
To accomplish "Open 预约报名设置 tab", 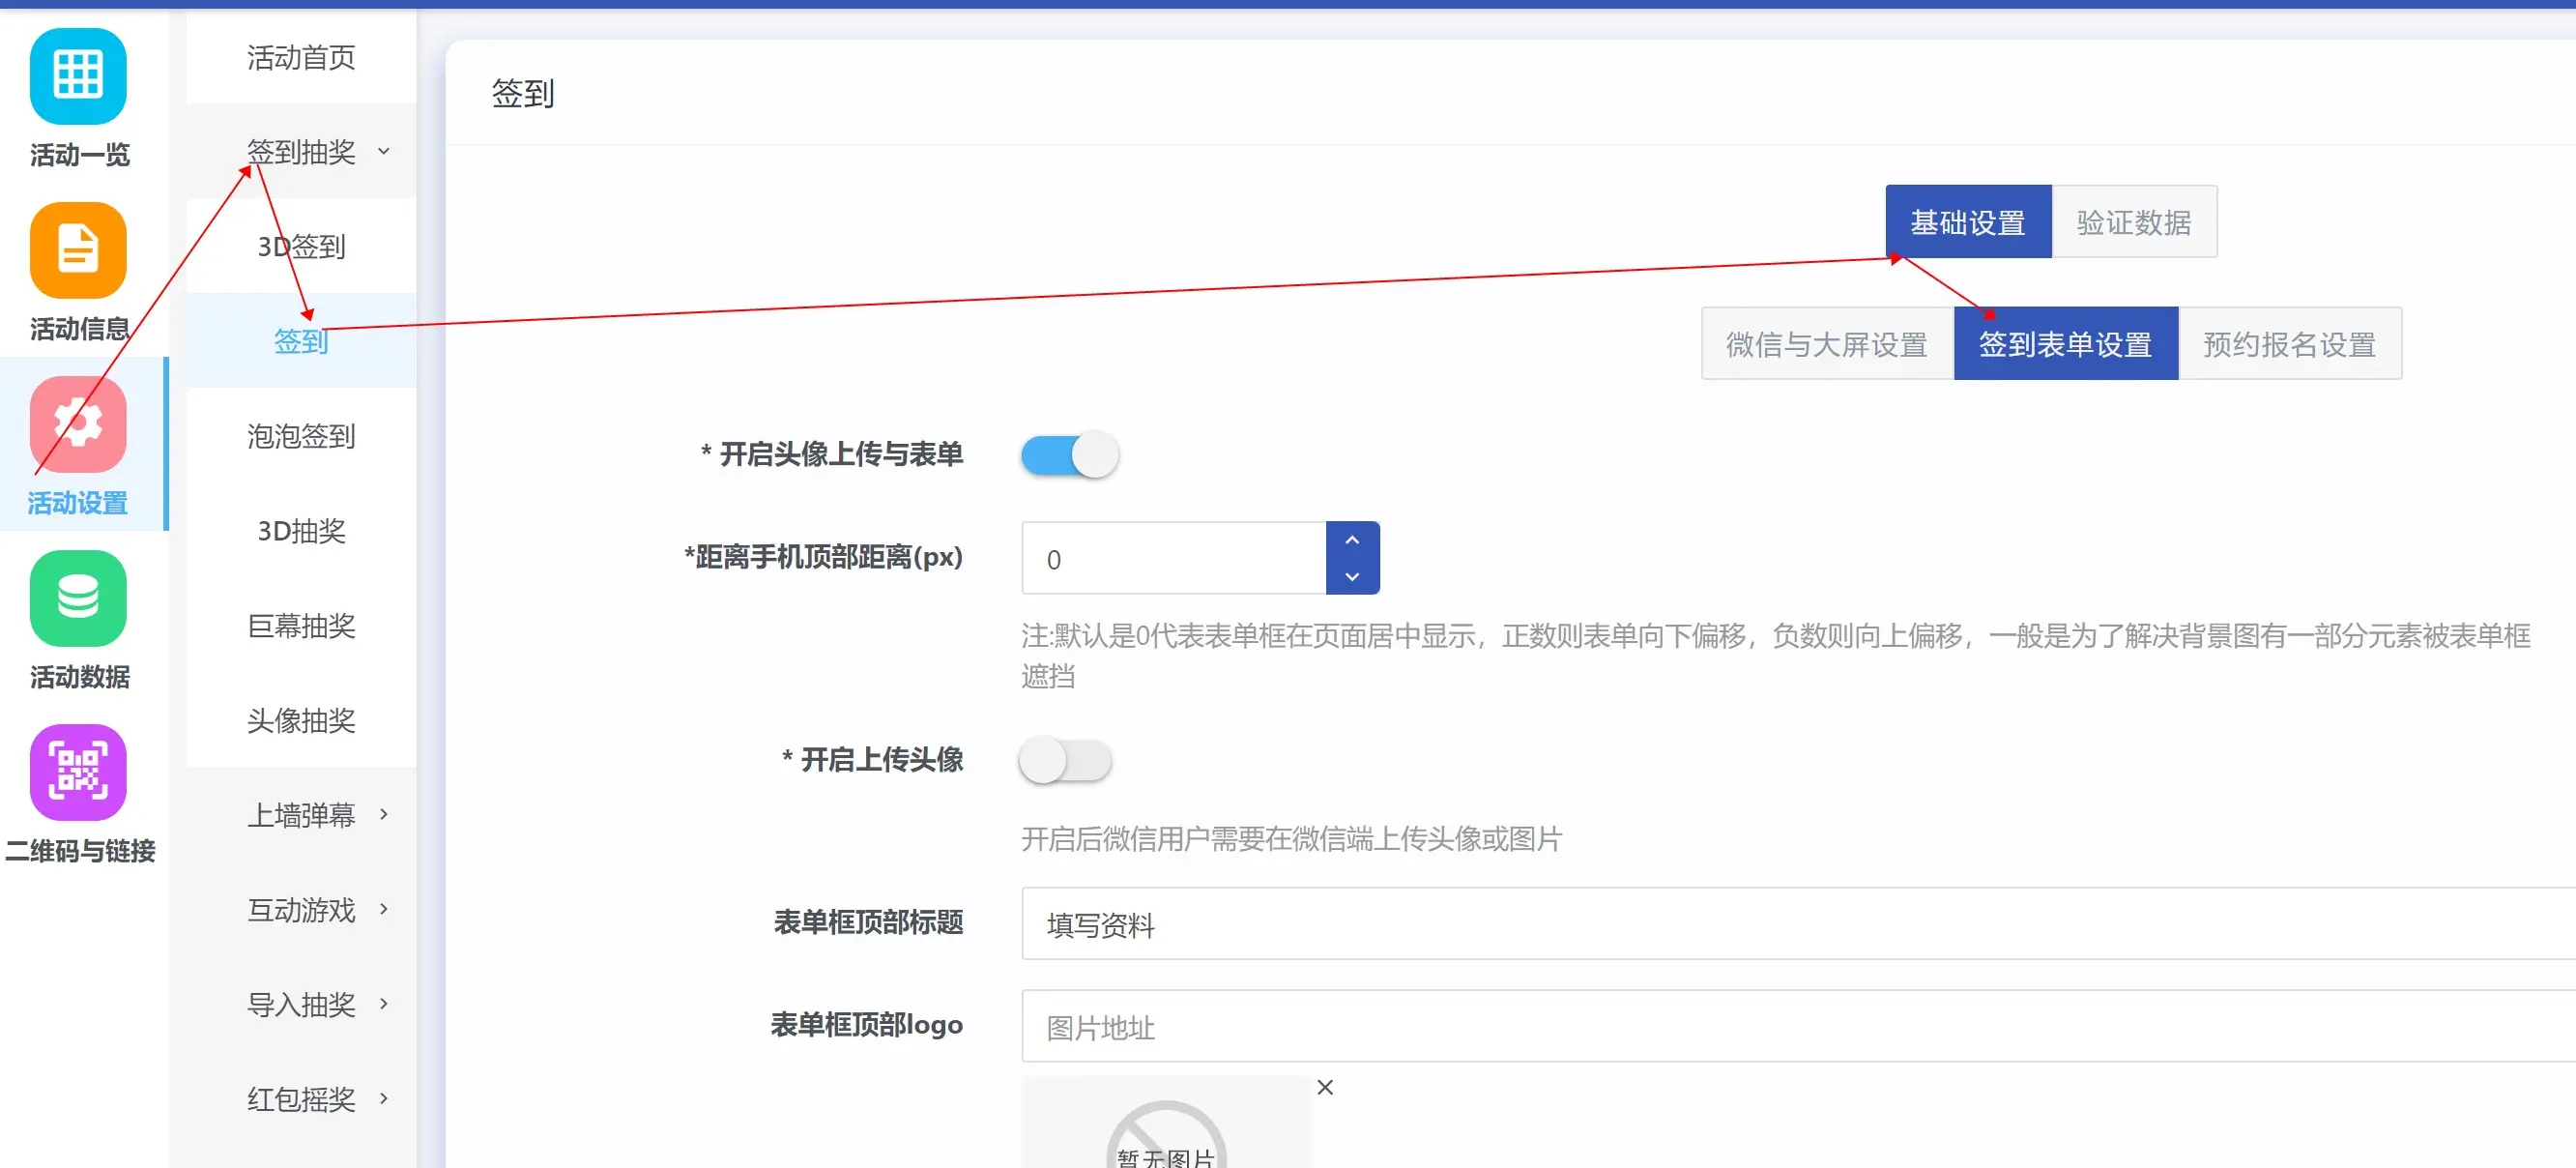I will pyautogui.click(x=2289, y=344).
